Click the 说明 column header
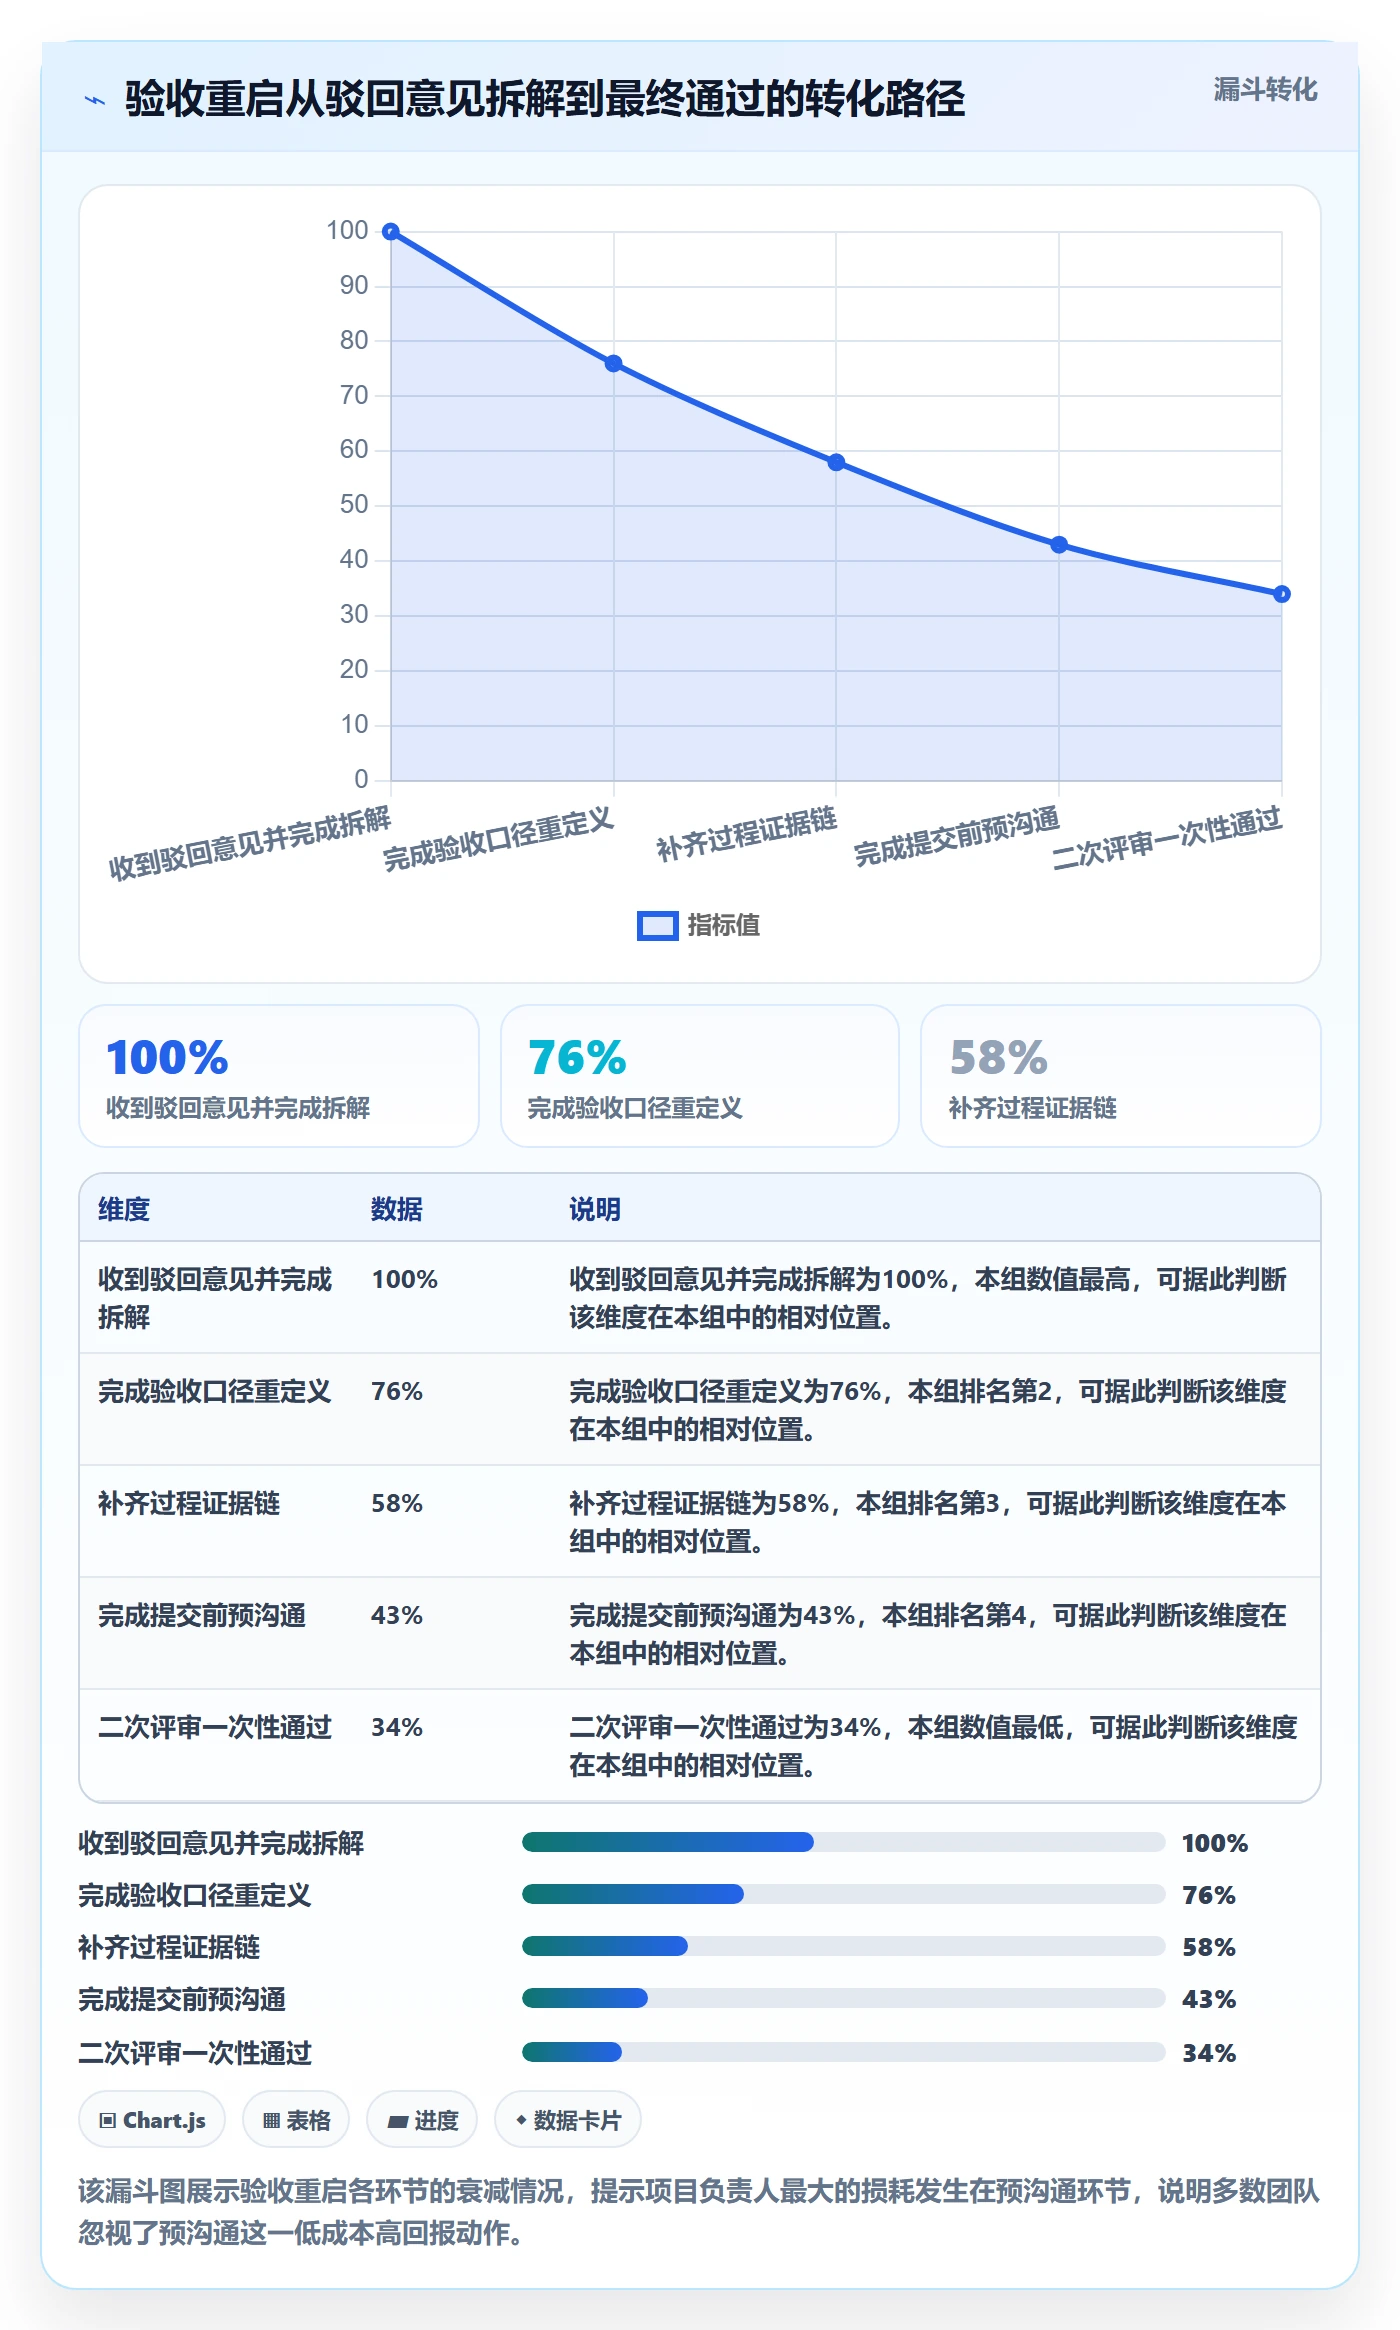 point(595,1209)
